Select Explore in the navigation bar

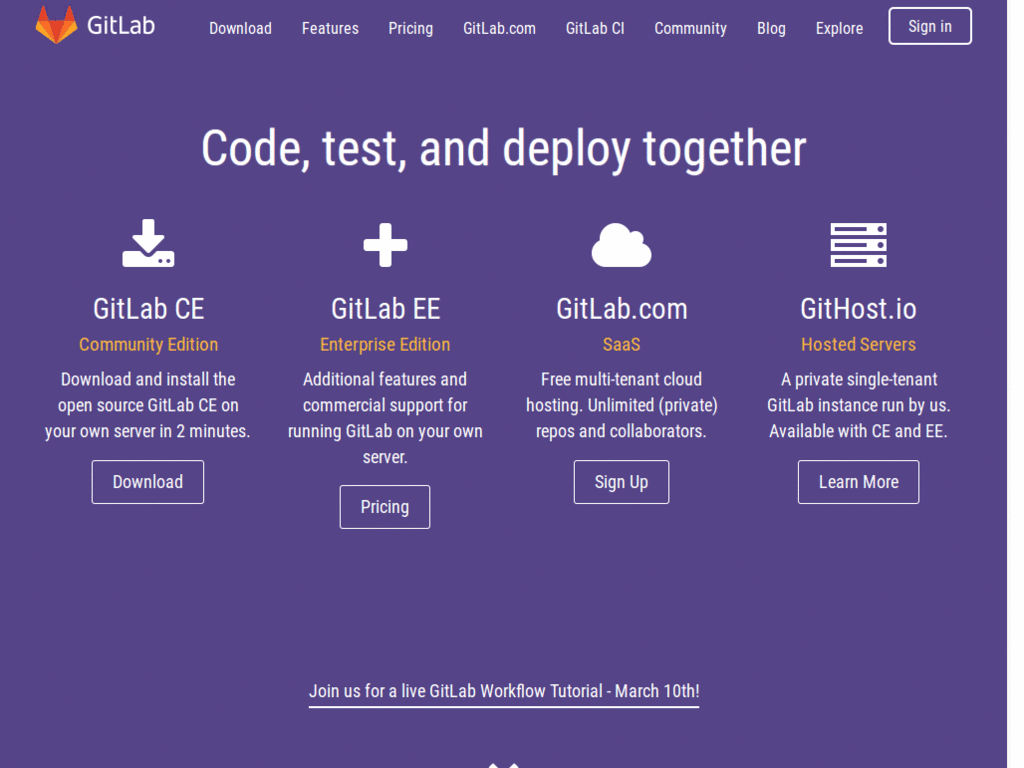point(839,28)
